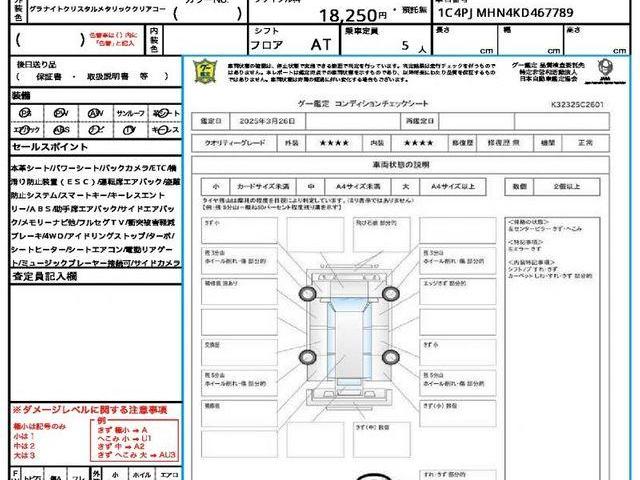Screen dimensions: 640x480
Task: Select the circled ABS equipment cell
Action: point(61,130)
